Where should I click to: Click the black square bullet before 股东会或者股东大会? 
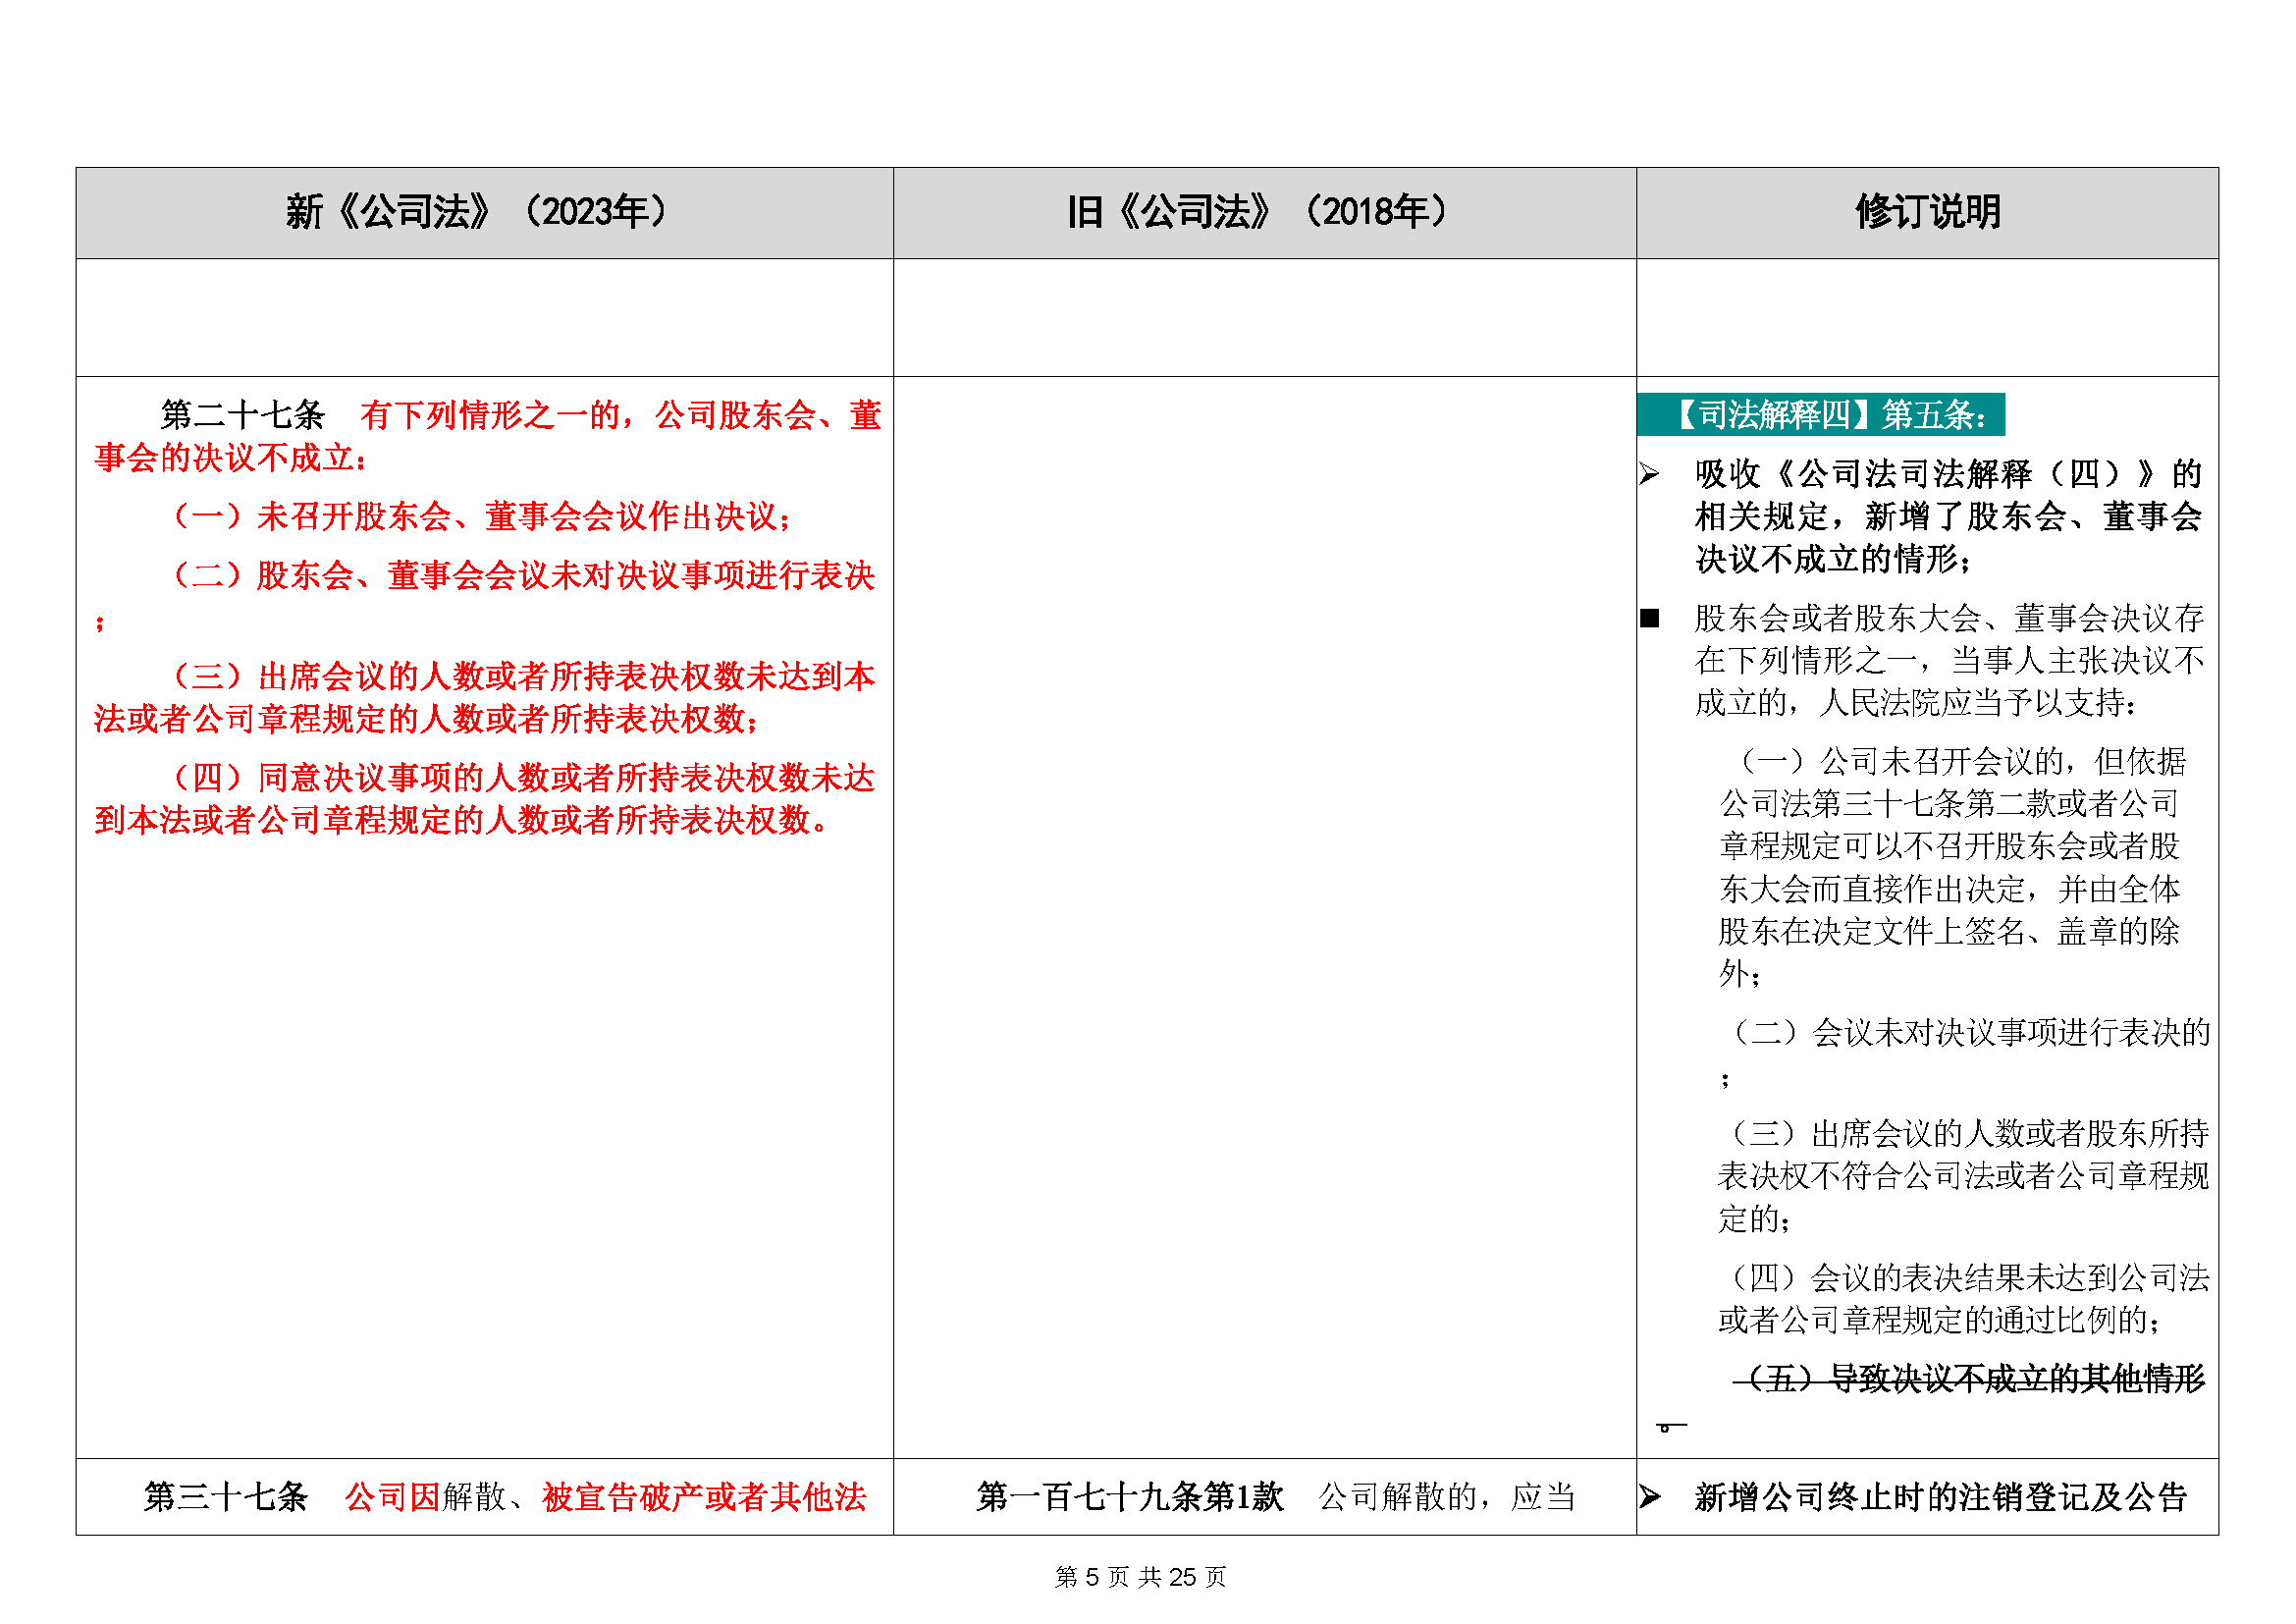(1649, 619)
